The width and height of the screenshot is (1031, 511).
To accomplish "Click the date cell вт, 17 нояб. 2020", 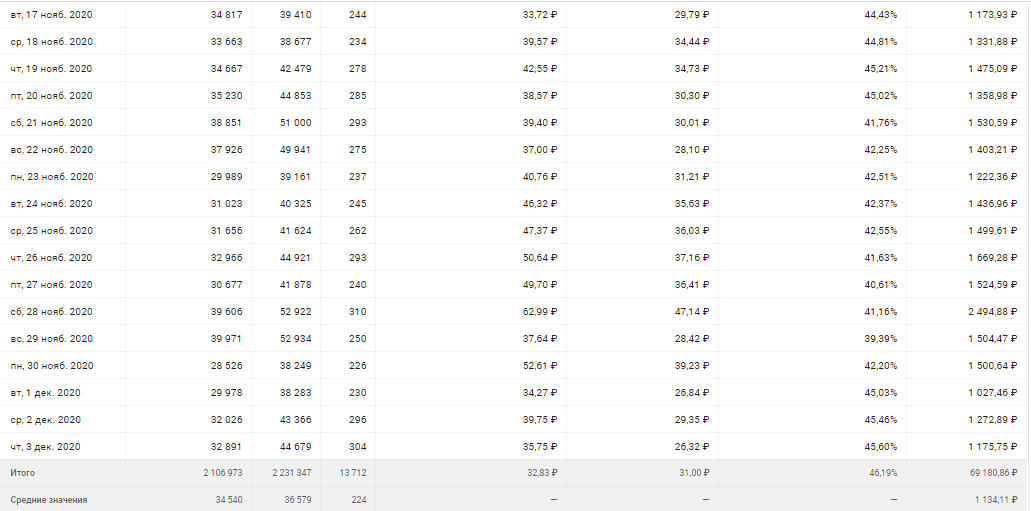I will [51, 15].
